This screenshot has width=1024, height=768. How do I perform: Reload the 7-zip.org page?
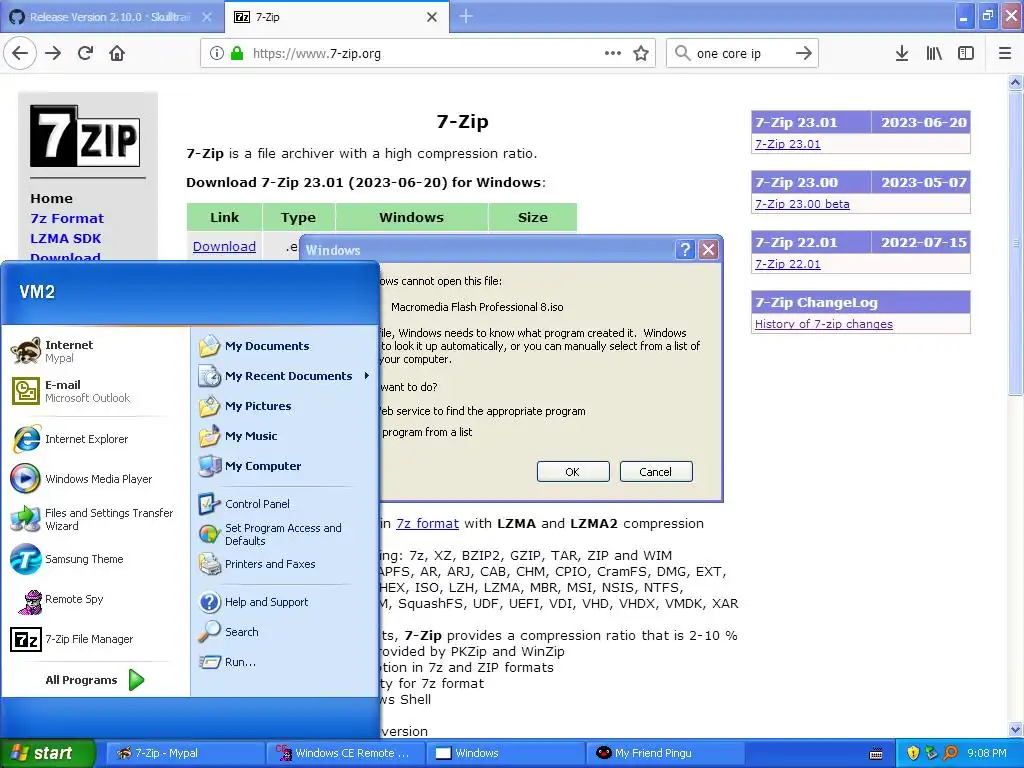pyautogui.click(x=86, y=54)
